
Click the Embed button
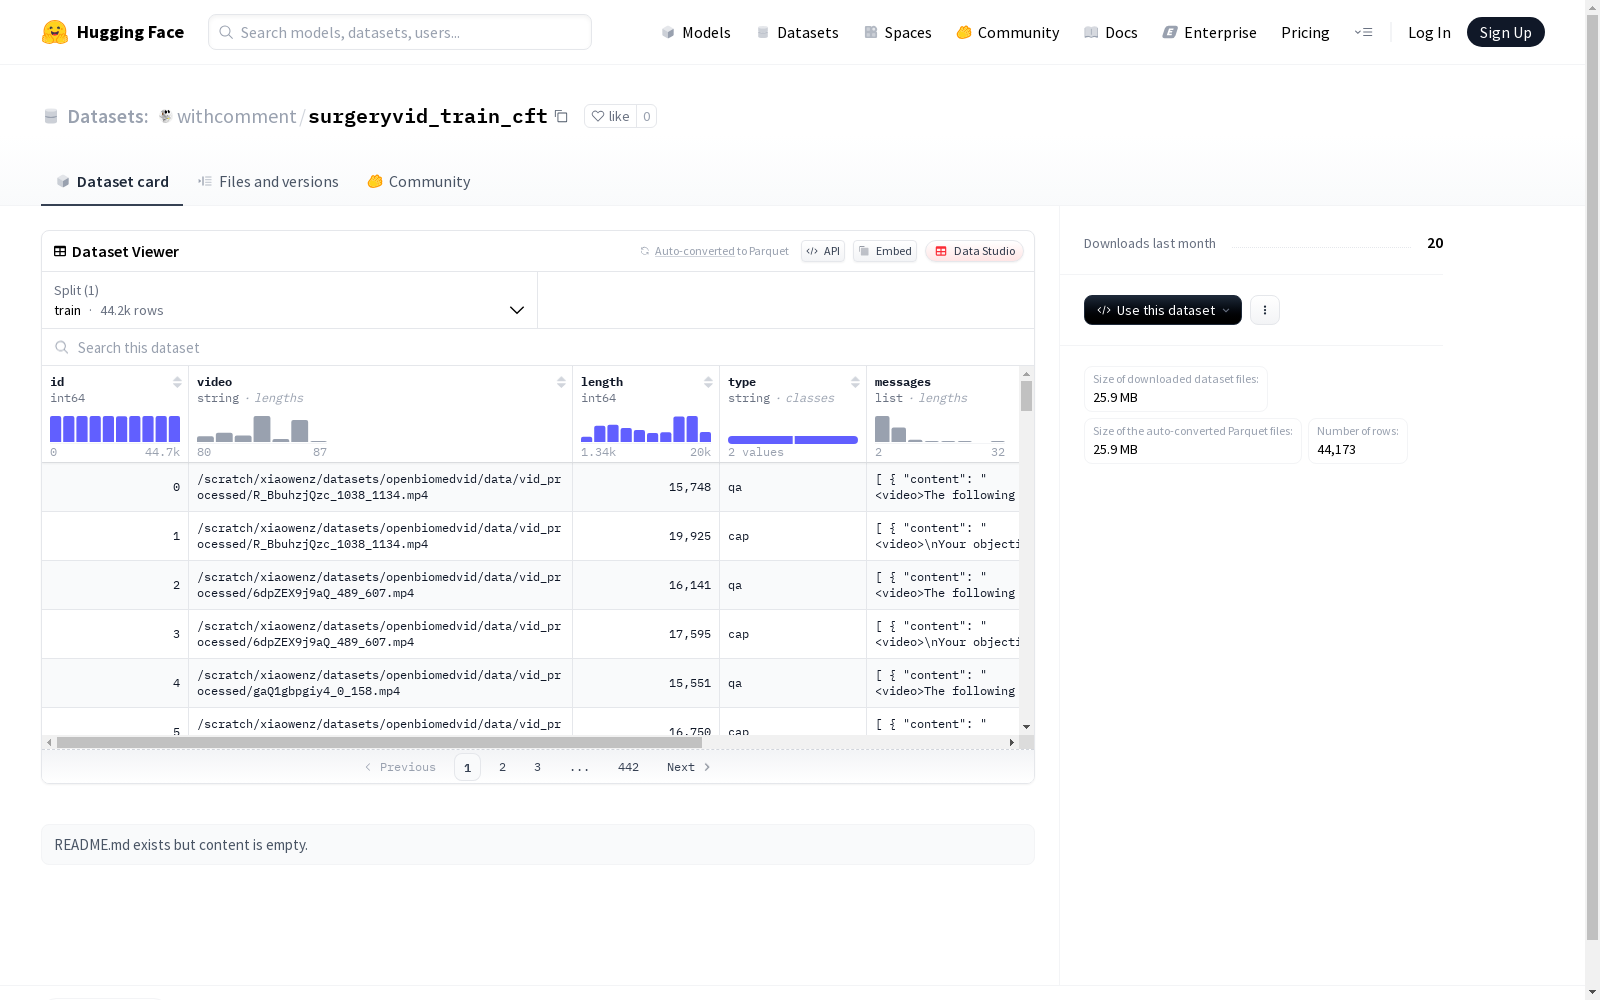tap(885, 251)
